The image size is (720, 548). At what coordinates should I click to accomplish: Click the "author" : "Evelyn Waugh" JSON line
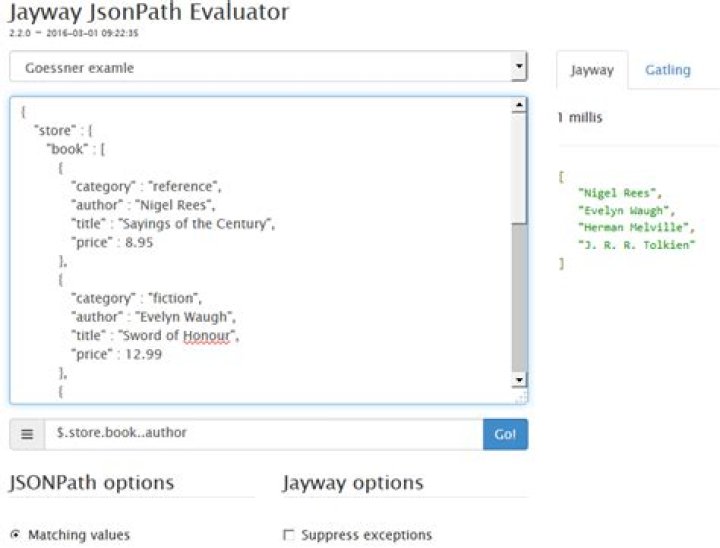coord(153,317)
